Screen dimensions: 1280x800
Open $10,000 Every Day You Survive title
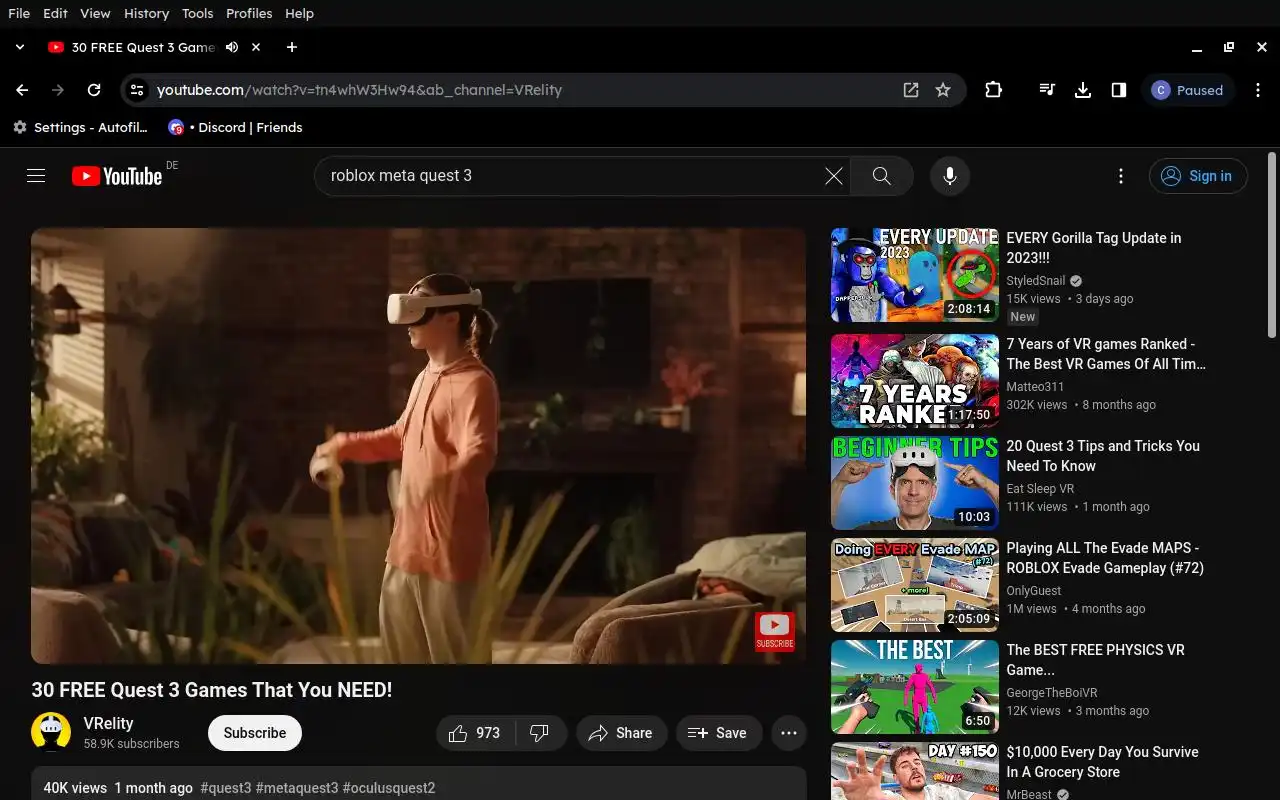(1103, 762)
